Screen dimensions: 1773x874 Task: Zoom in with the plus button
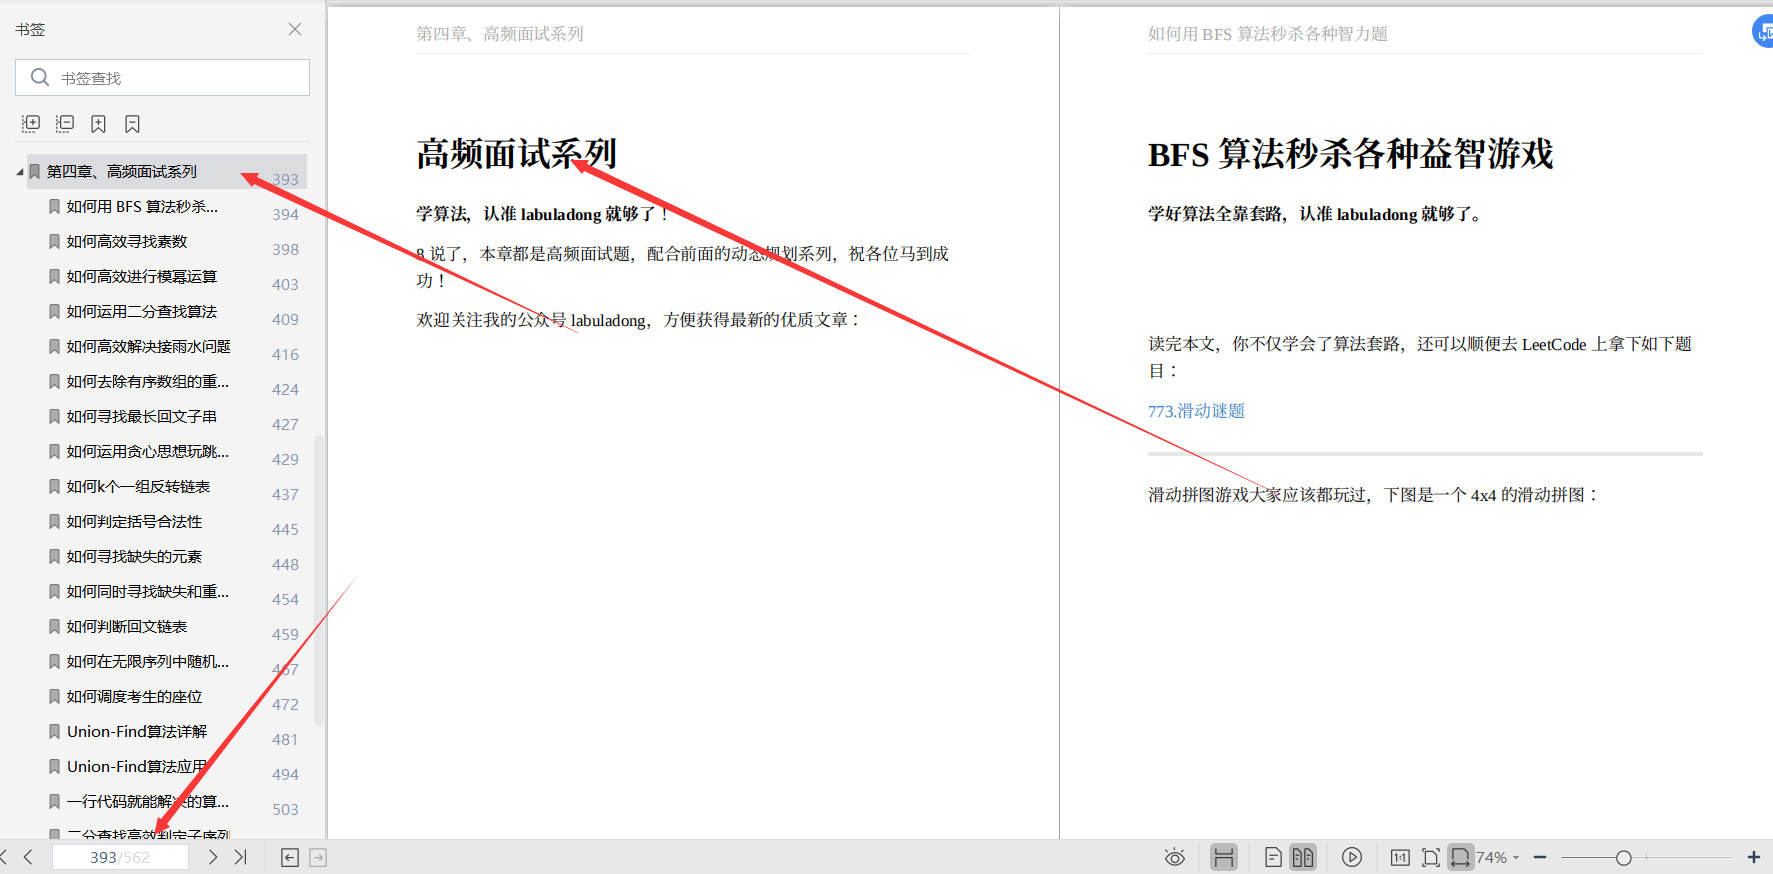coord(1754,857)
